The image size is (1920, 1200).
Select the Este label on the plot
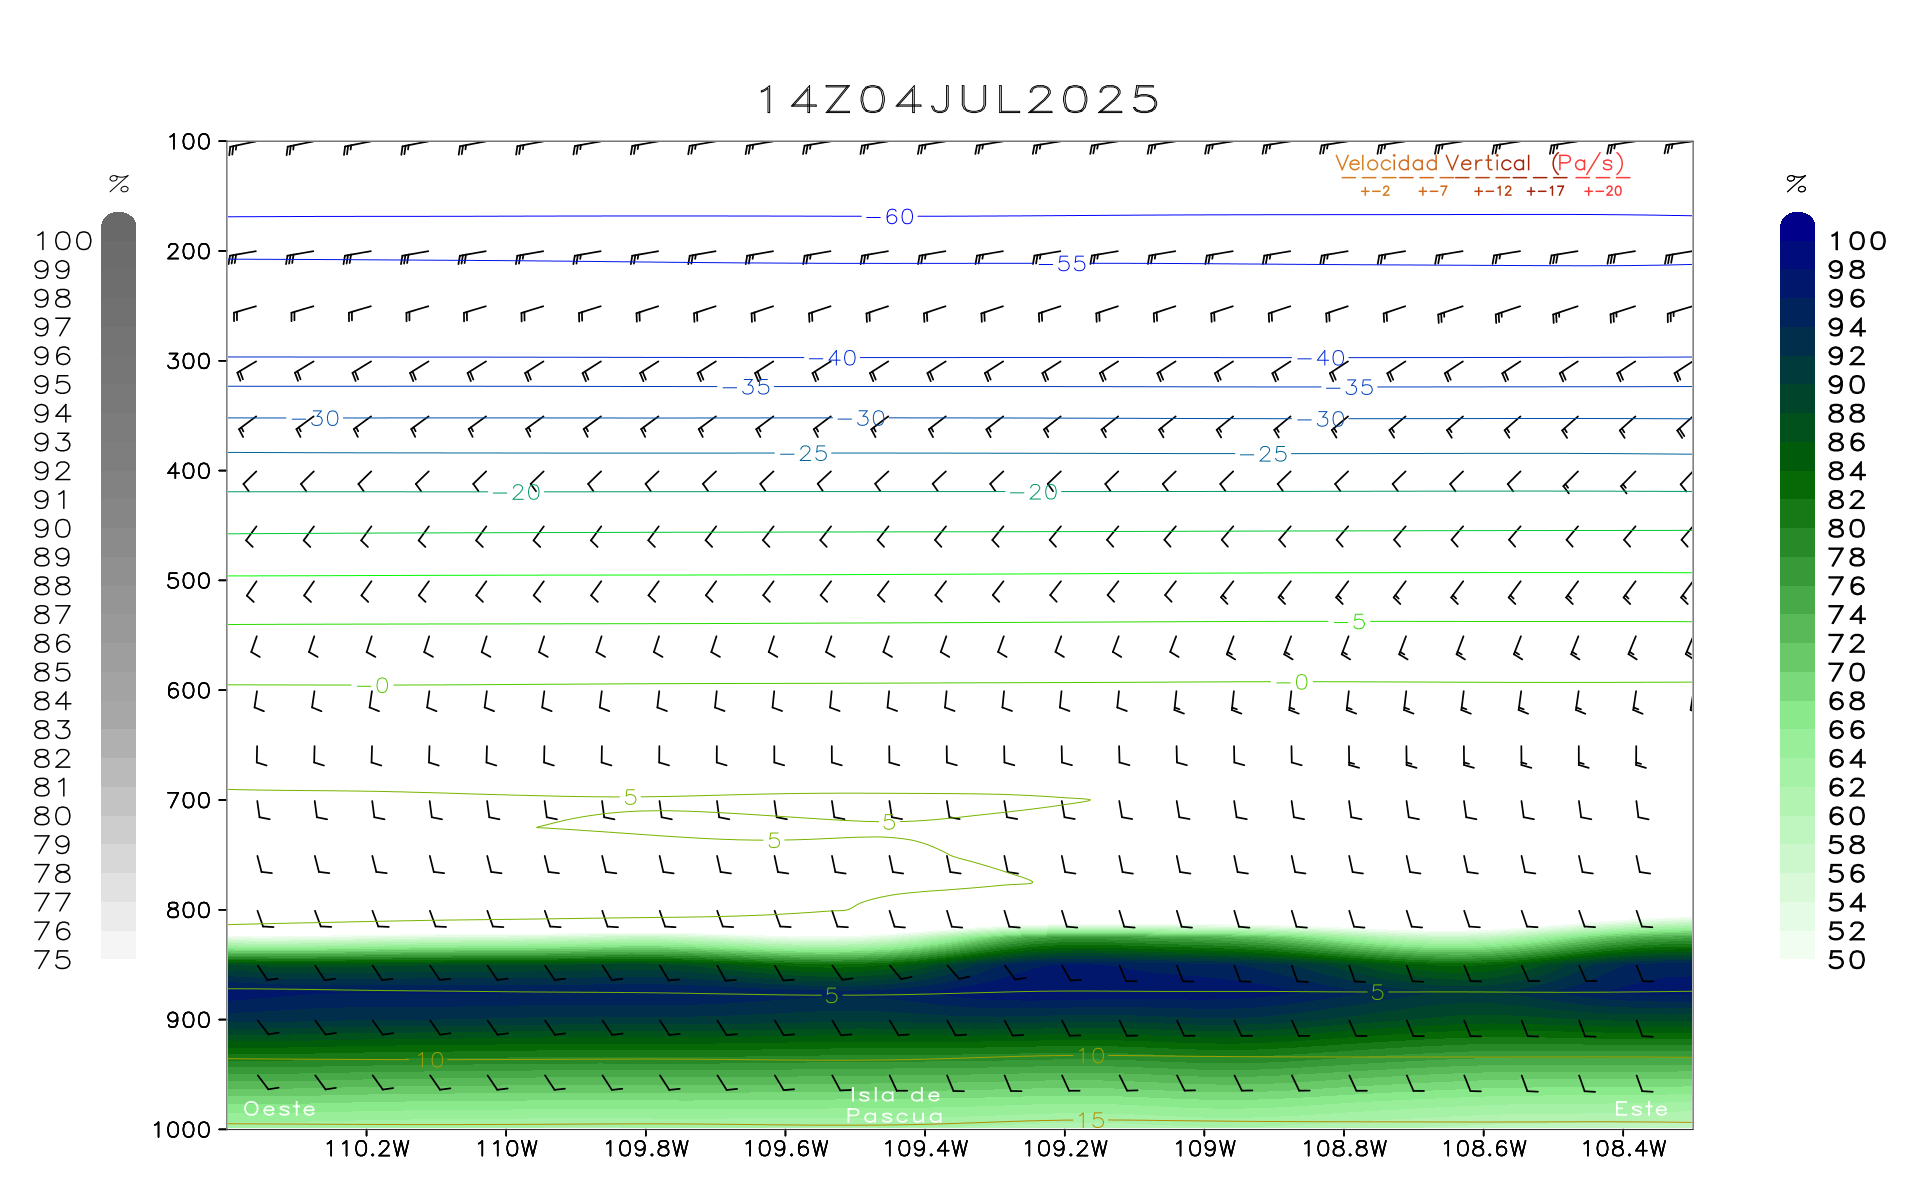[x=1641, y=1109]
